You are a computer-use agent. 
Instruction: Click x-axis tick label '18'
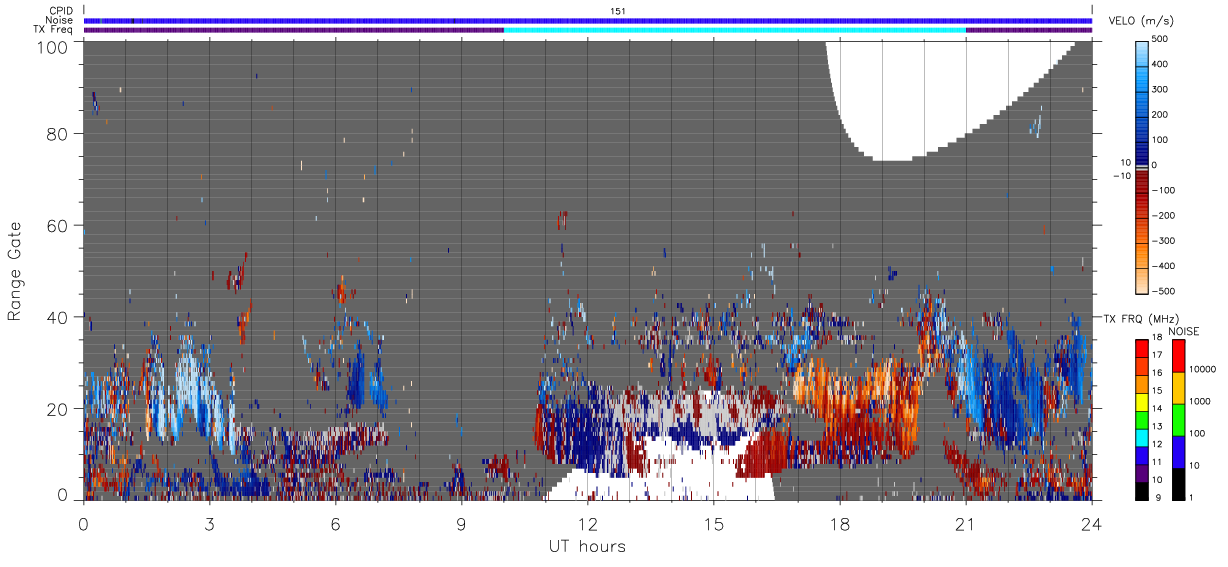840,523
